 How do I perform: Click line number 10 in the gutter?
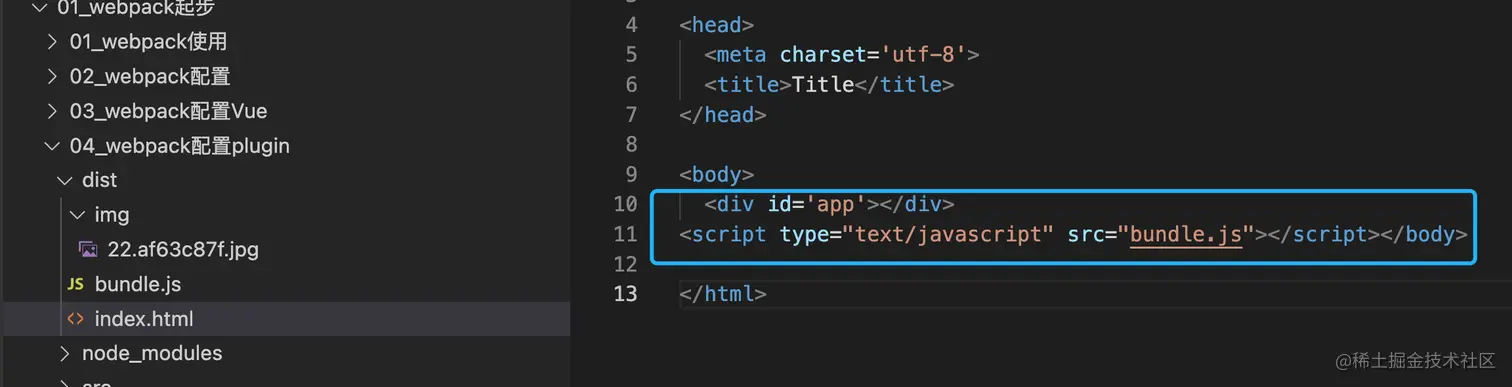[x=625, y=205]
